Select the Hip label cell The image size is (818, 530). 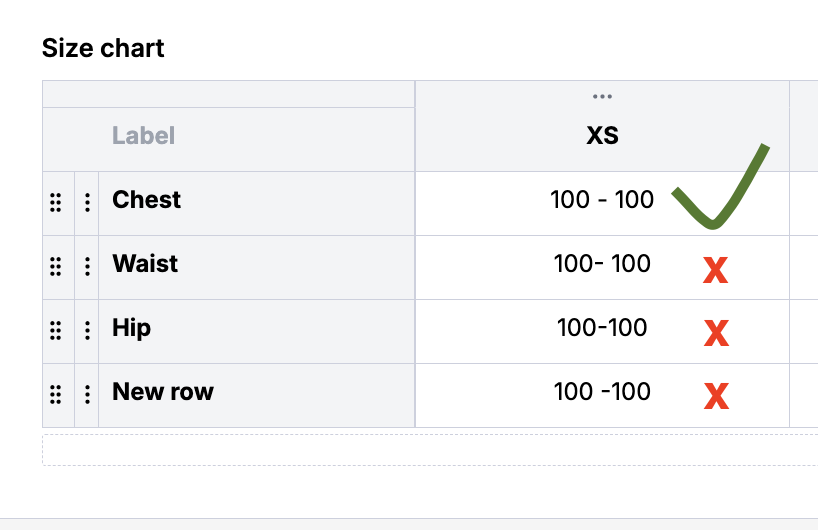pyautogui.click(x=132, y=328)
